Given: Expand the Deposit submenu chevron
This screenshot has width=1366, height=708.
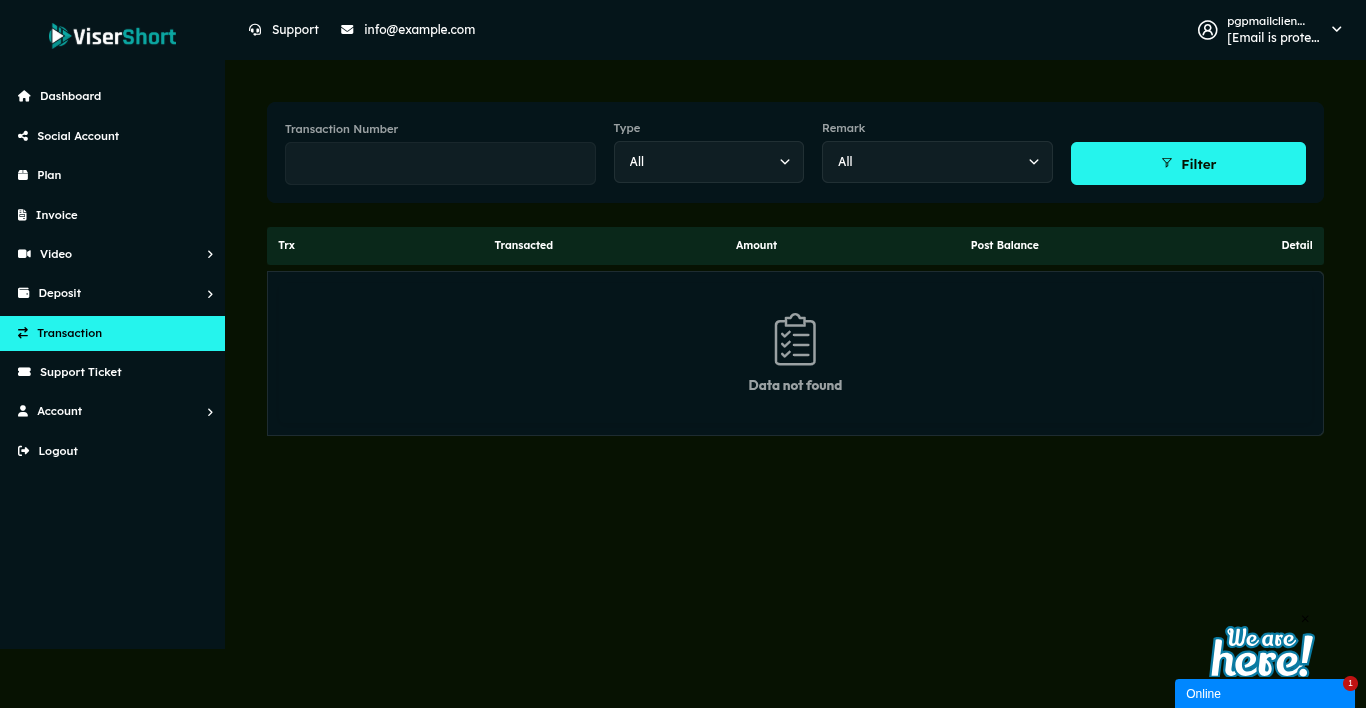Looking at the screenshot, I should pos(210,294).
